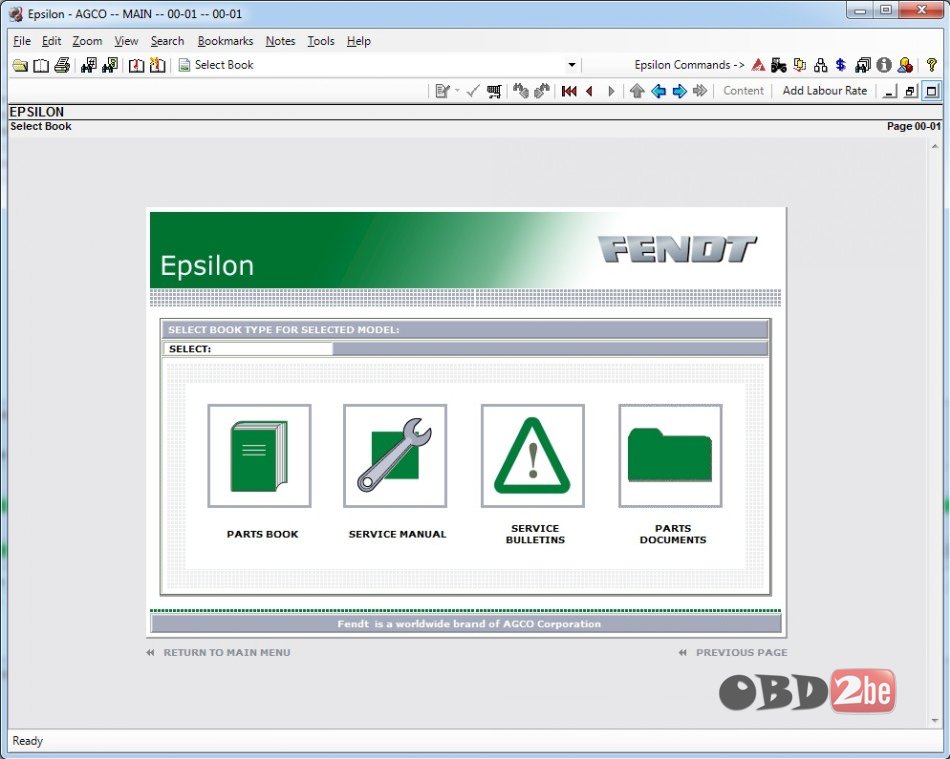Click the blue back arrow
Screen dimensions: 950x759
pyautogui.click(x=658, y=91)
